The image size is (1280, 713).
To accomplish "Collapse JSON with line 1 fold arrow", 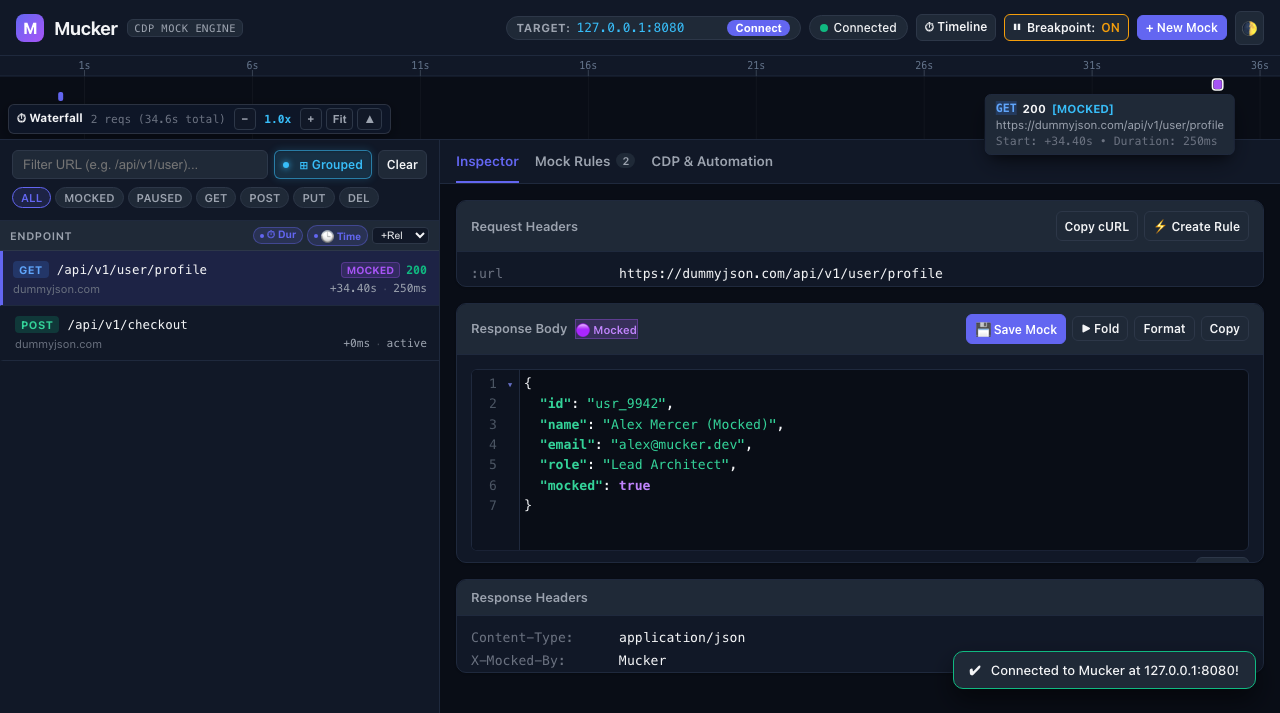I will (510, 384).
